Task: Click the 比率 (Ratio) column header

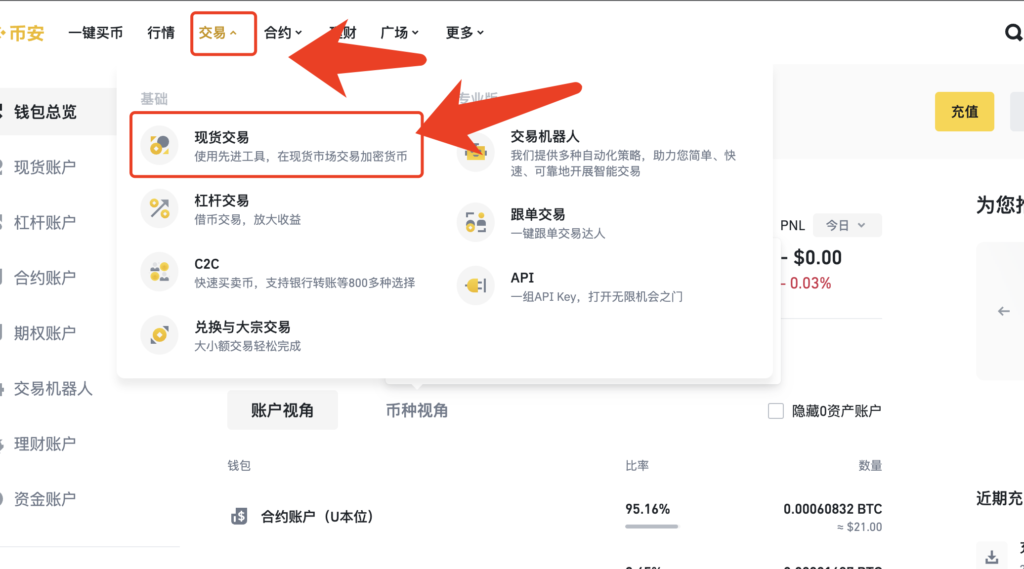Action: coord(637,466)
